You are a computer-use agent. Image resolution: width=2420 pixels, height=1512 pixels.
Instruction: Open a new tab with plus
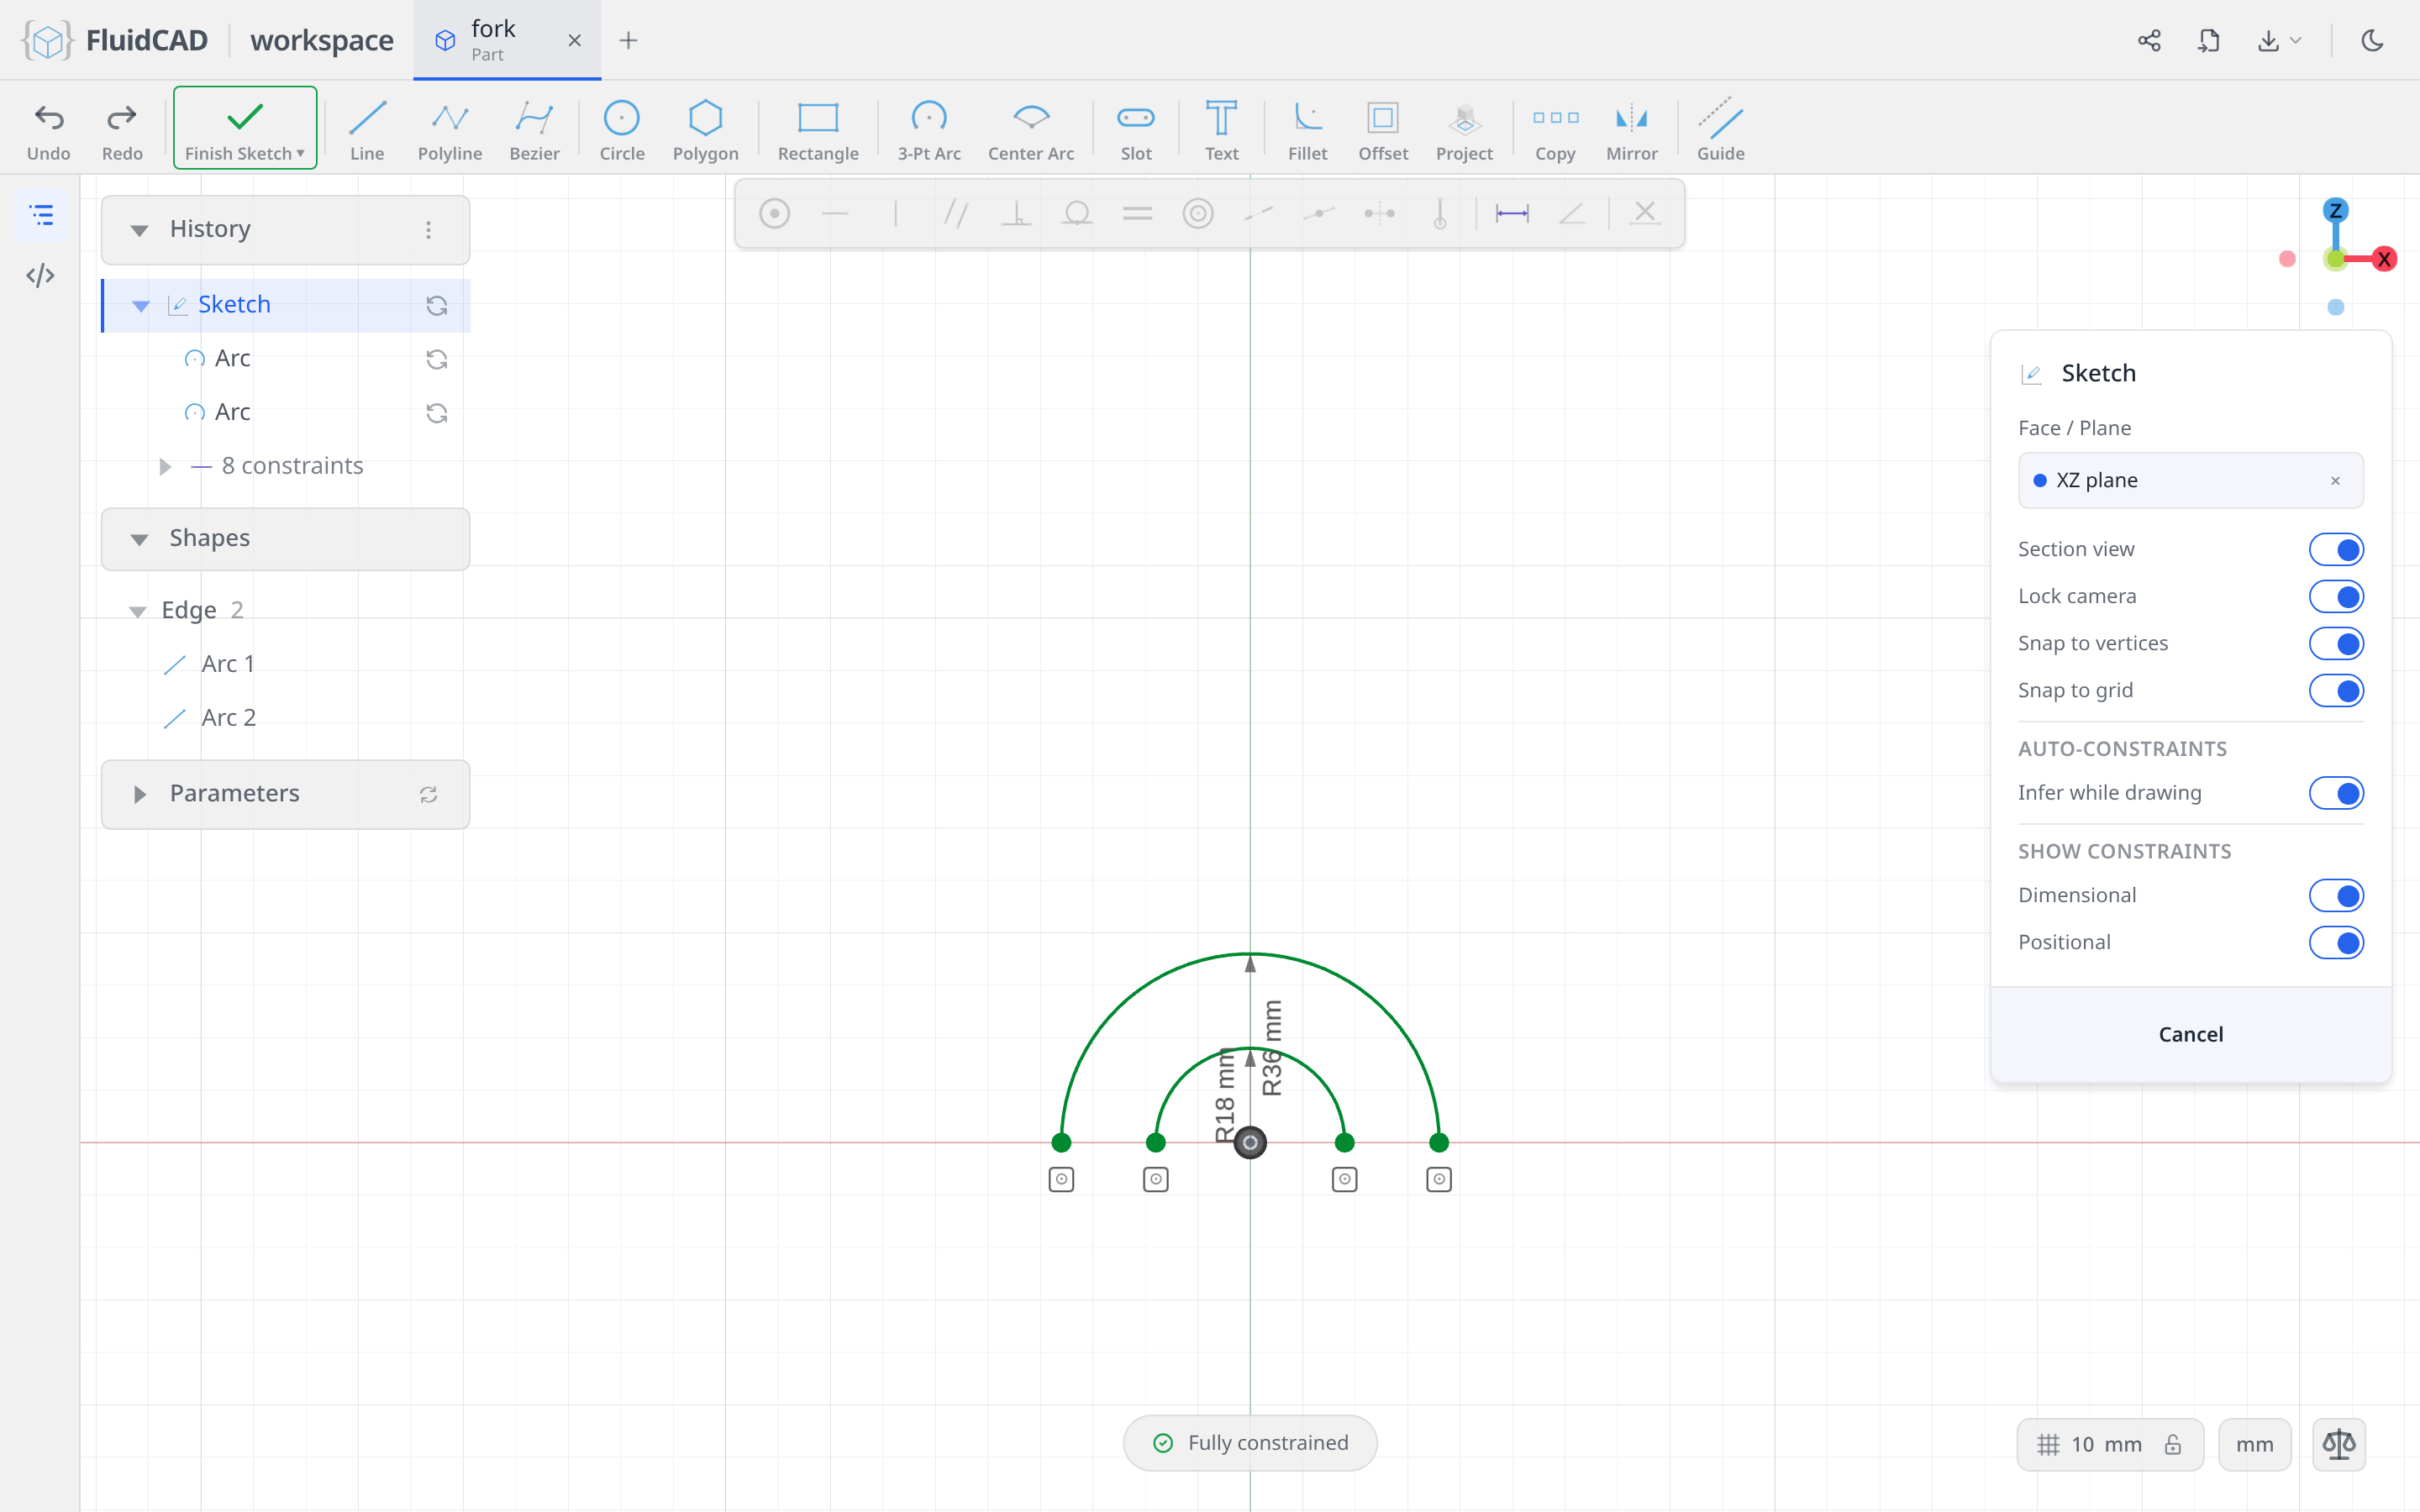[x=628, y=40]
